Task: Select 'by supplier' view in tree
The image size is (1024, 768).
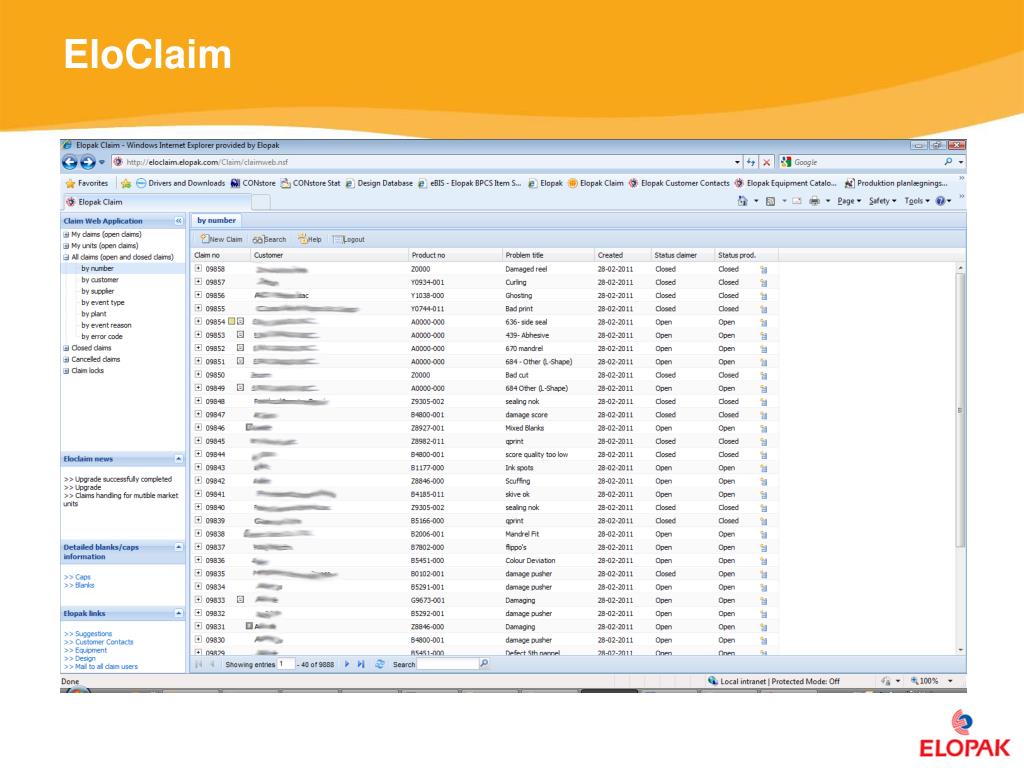Action: point(98,291)
